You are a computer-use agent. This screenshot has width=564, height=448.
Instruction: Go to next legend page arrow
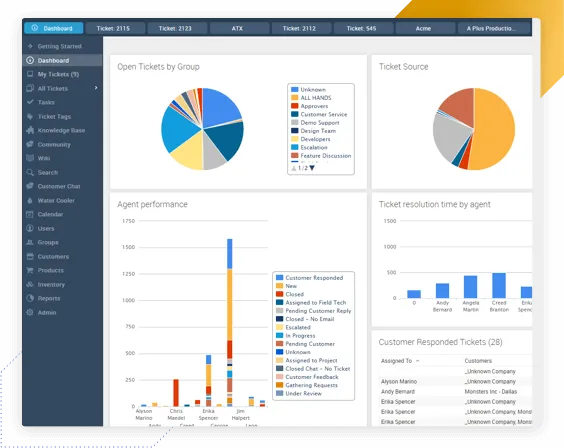[x=312, y=168]
